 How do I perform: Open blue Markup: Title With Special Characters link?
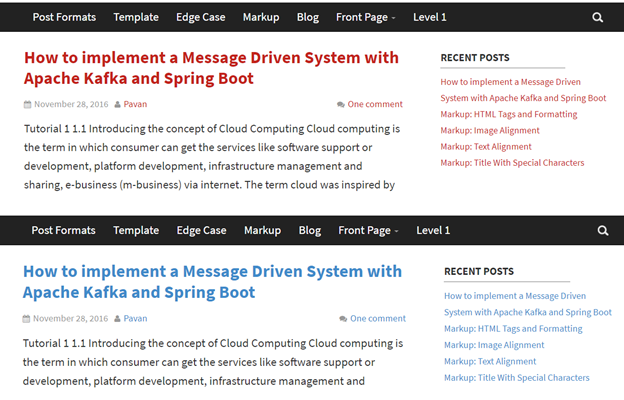[x=517, y=378]
